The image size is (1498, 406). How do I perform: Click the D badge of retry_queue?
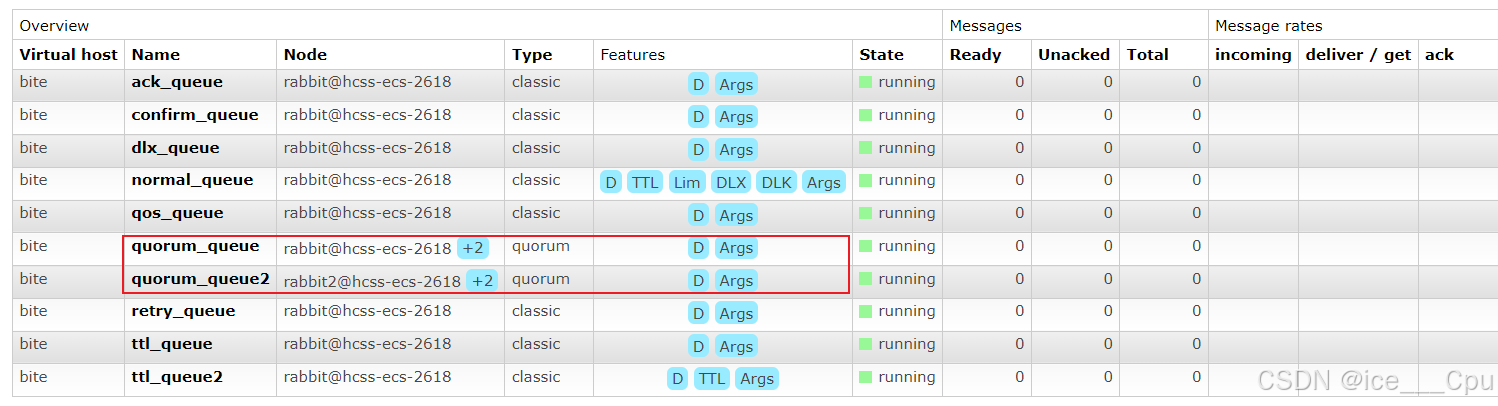point(698,313)
